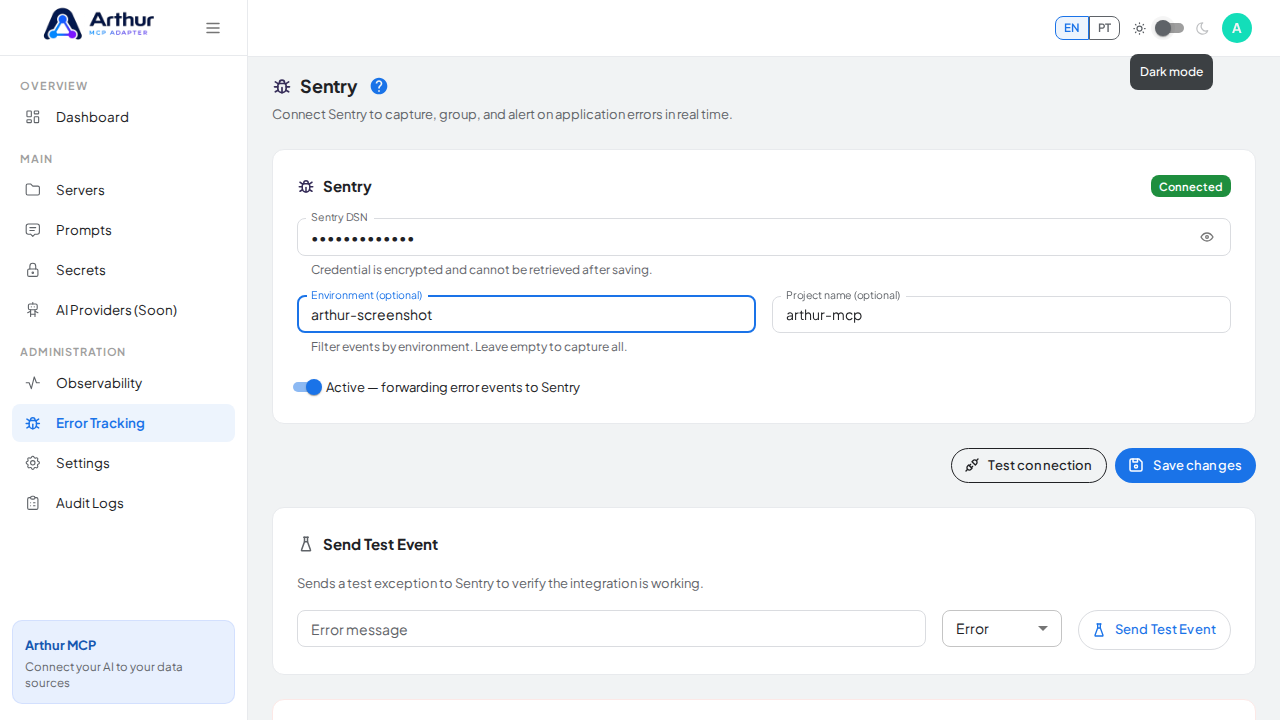Click the Test connection button
Screen dimensions: 1280x720
(x=1029, y=465)
